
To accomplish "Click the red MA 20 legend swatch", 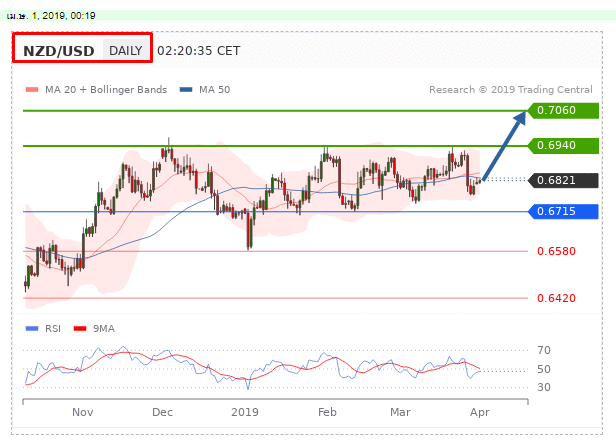I will (x=32, y=90).
